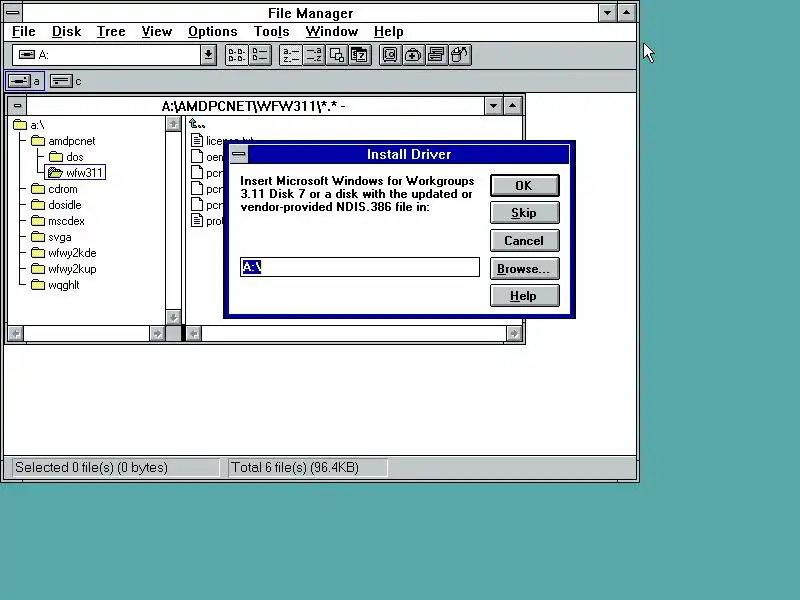Click OK in Install Driver dialog
This screenshot has height=600, width=800.
(x=524, y=185)
